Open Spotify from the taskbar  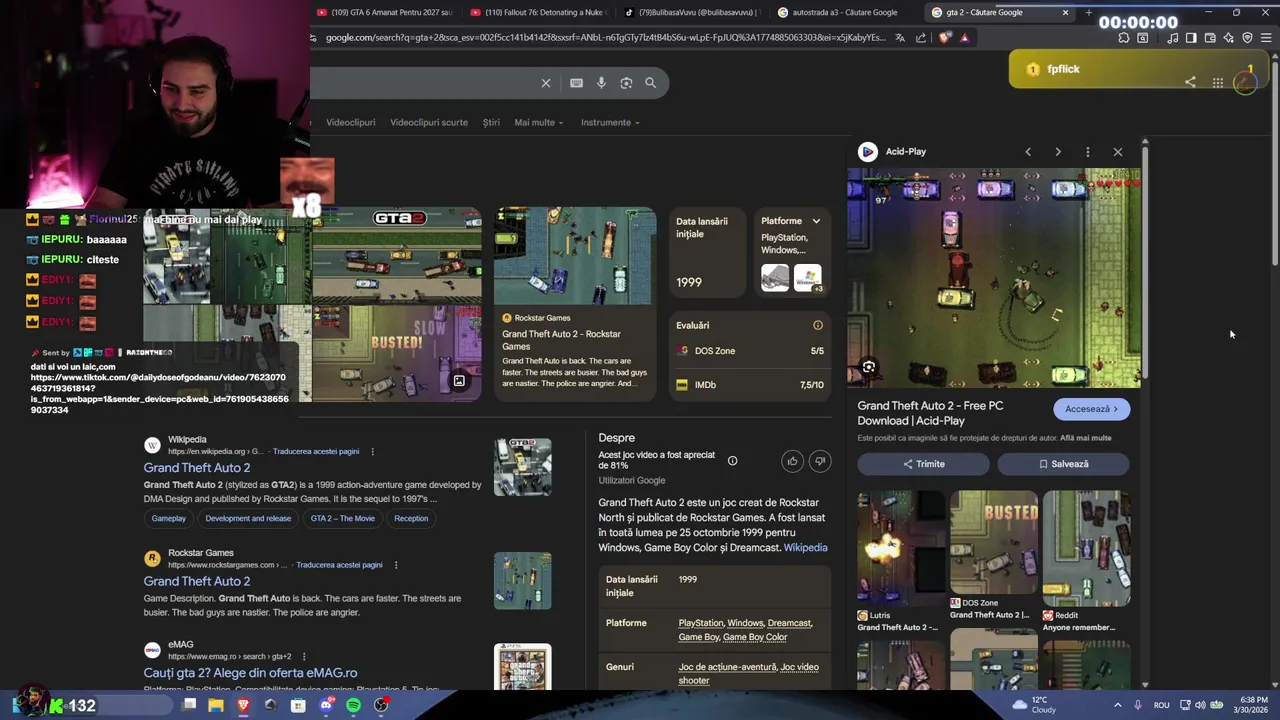point(354,705)
